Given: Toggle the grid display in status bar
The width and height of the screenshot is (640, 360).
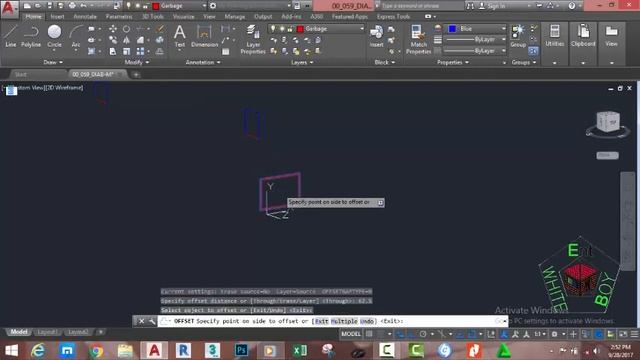Looking at the screenshot, I should tap(369, 334).
